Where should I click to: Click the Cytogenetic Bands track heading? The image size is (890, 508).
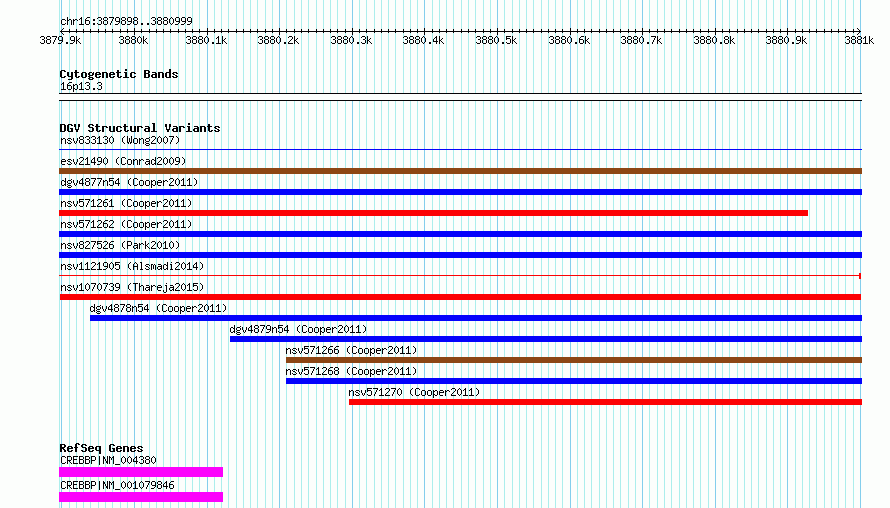(119, 74)
